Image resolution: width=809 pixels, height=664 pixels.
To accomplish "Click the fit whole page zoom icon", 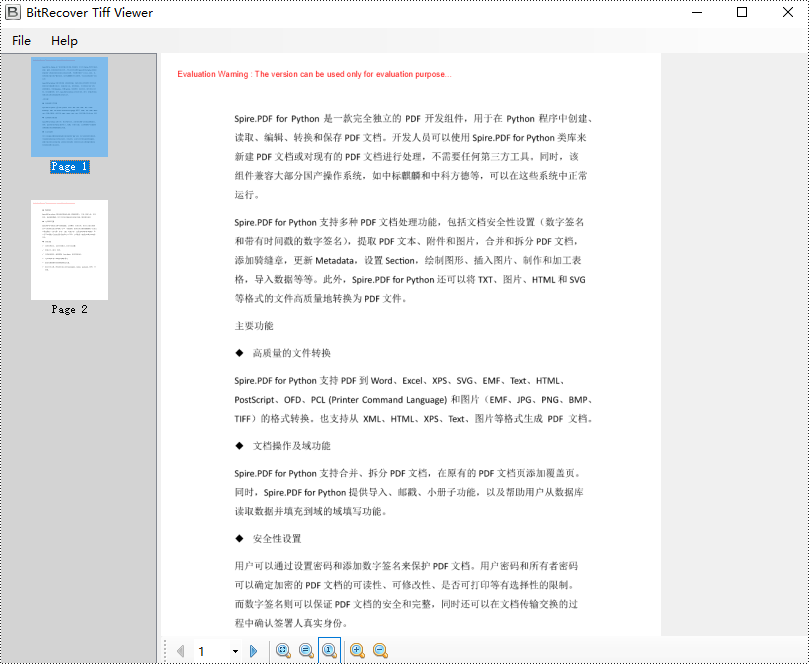I will [283, 651].
